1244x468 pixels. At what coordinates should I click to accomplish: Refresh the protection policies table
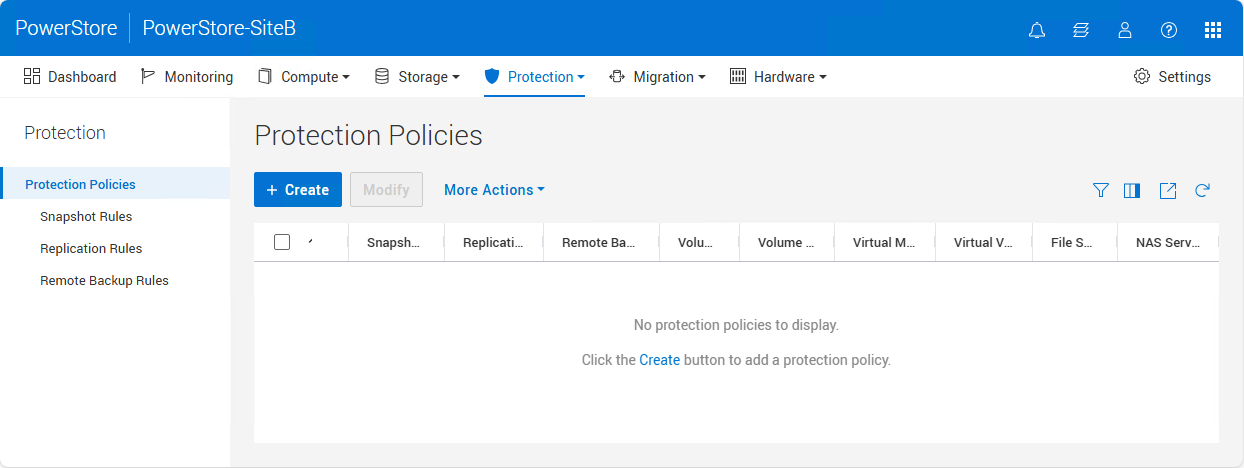[x=1203, y=190]
